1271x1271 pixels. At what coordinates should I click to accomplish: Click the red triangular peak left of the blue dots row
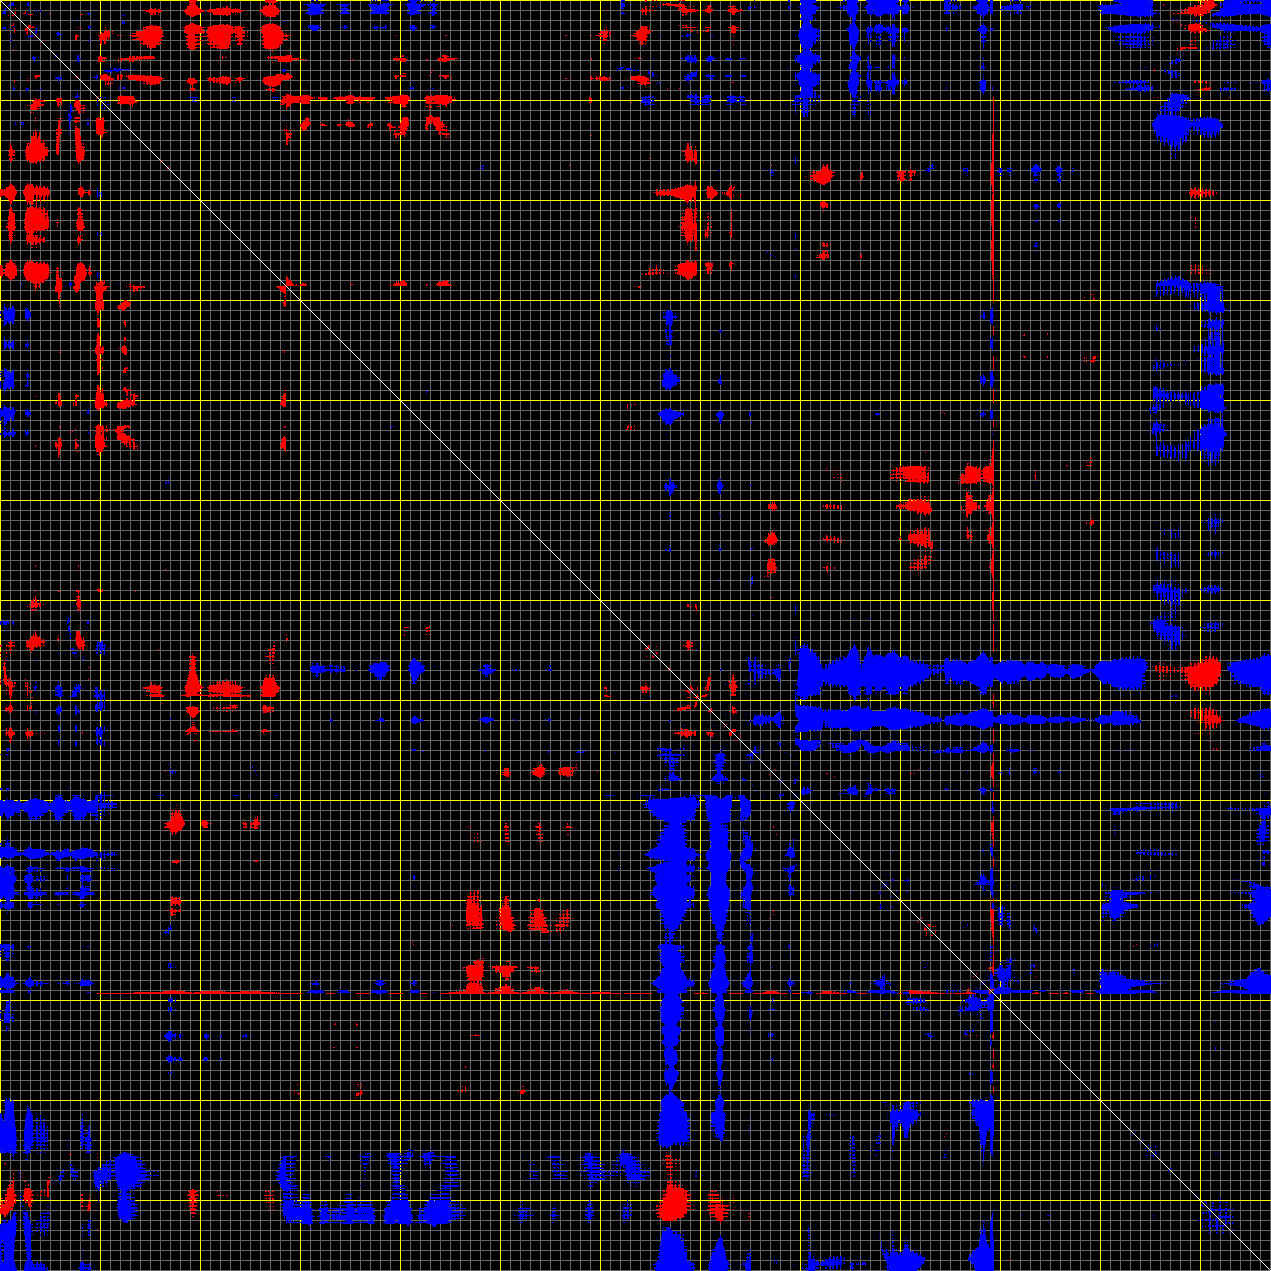point(192,678)
